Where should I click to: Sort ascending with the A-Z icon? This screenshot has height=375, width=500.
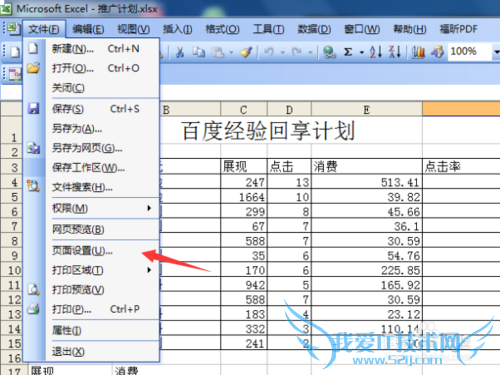pyautogui.click(x=376, y=52)
